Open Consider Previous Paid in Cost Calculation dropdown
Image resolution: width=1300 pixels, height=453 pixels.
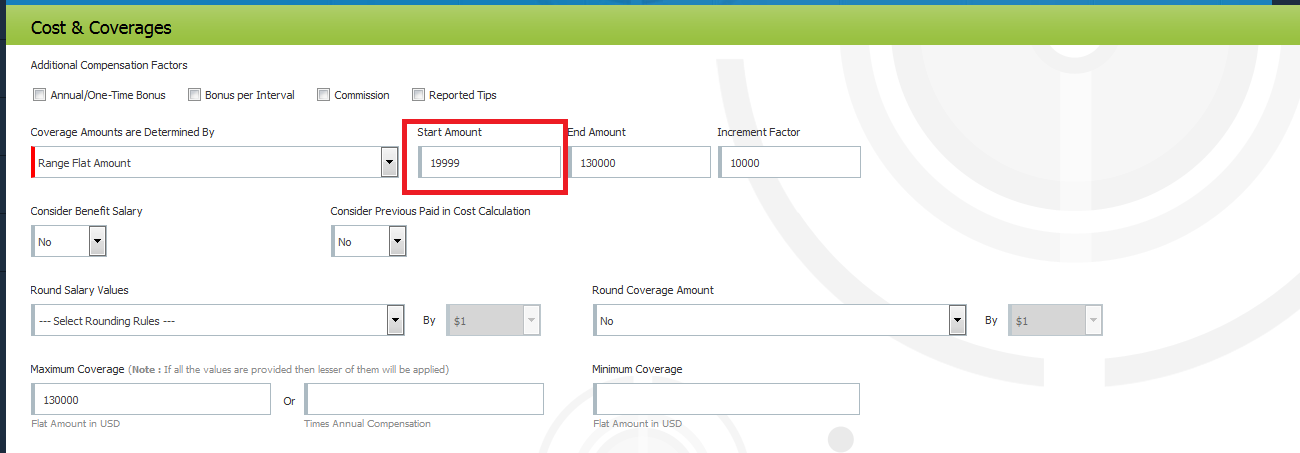[x=397, y=241]
